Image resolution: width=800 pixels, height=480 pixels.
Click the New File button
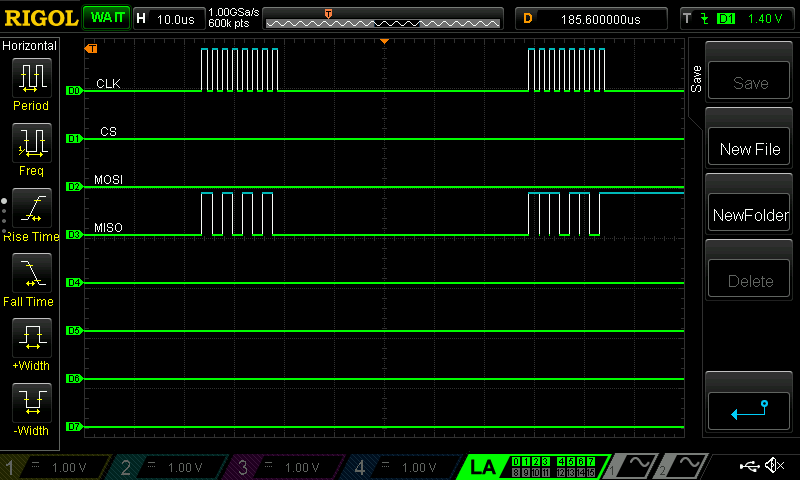click(749, 148)
